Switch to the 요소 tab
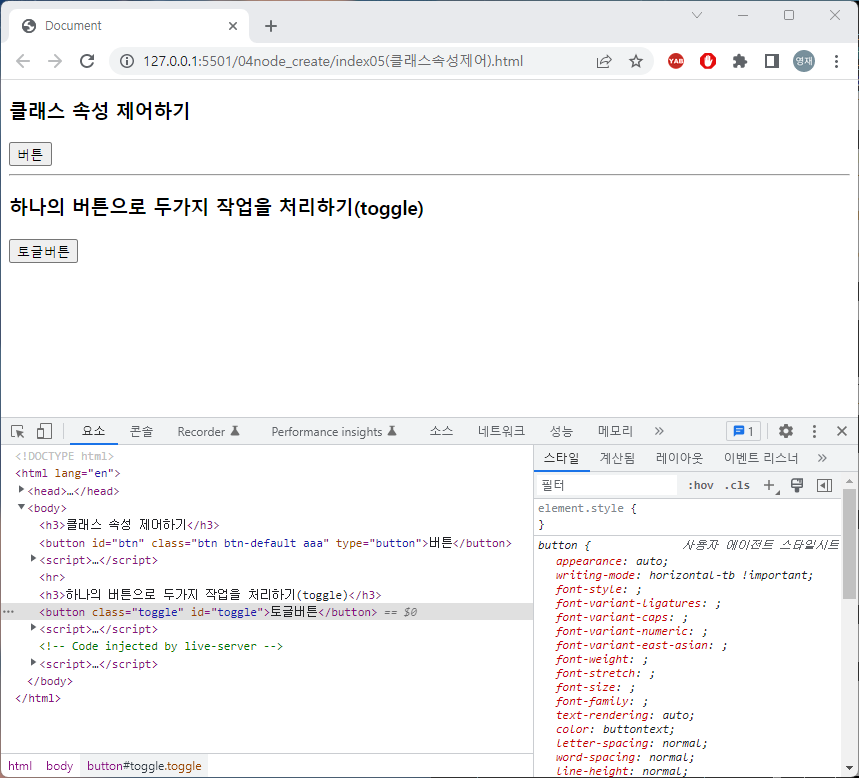The height and width of the screenshot is (778, 859). (93, 431)
